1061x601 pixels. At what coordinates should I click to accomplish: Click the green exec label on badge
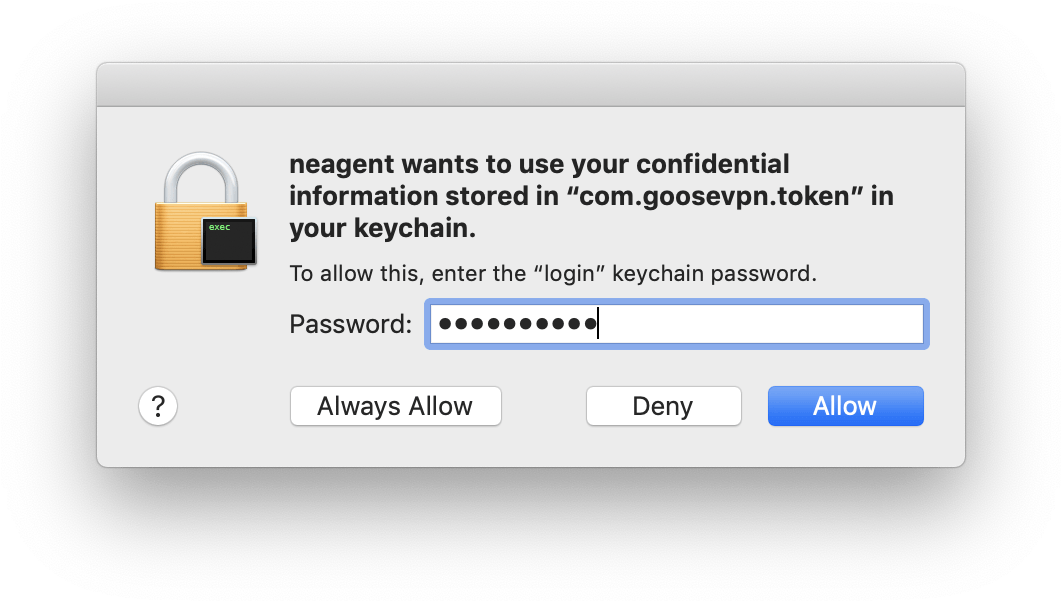219,227
